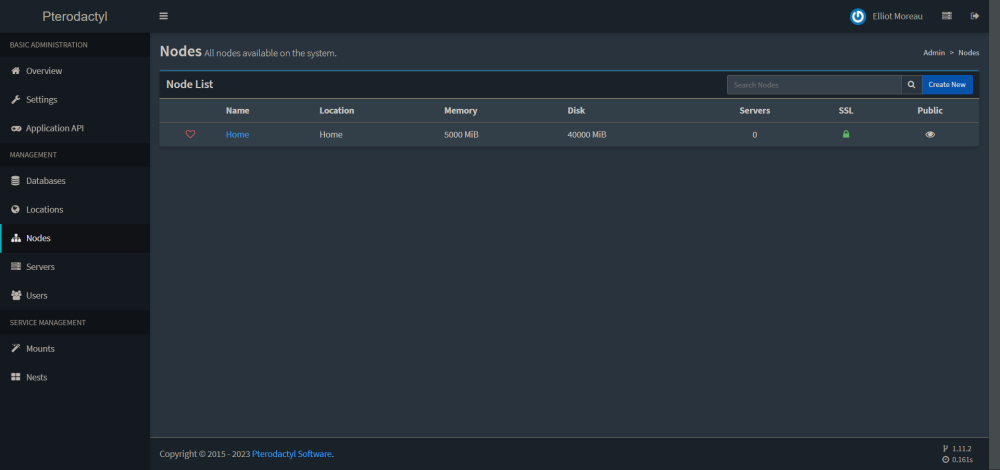Click the Users group icon
This screenshot has height=470, width=1000.
click(x=16, y=295)
